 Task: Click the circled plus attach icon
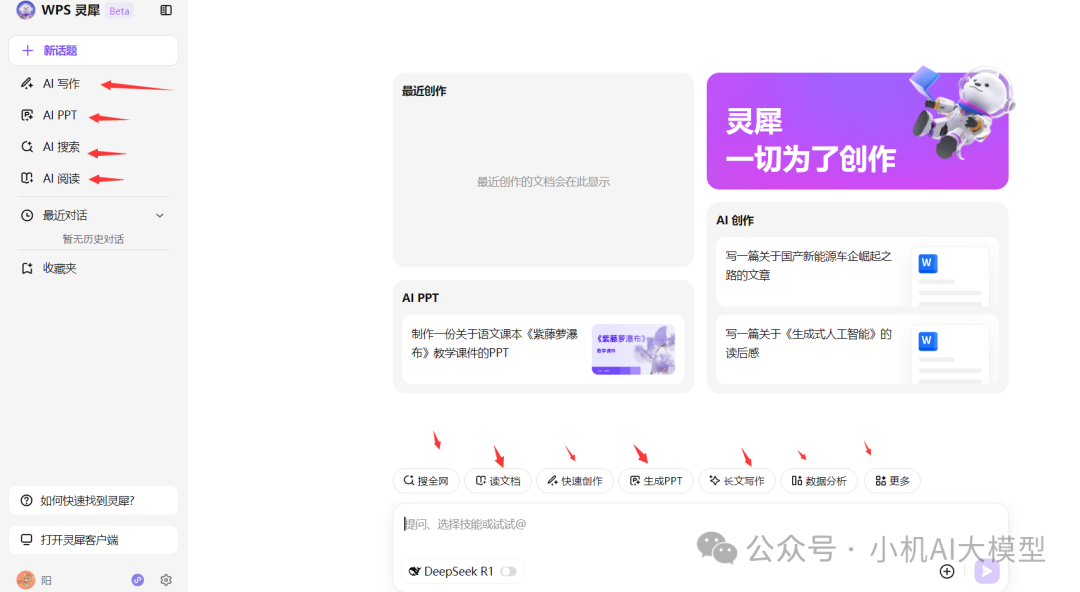pyautogui.click(x=947, y=571)
